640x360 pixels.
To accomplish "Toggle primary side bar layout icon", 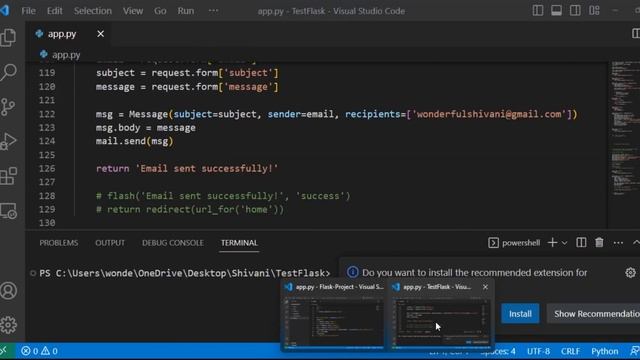I will (538, 11).
